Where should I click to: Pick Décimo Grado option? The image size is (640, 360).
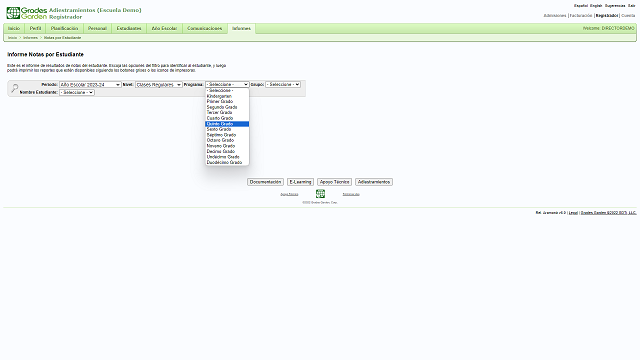tap(227, 151)
